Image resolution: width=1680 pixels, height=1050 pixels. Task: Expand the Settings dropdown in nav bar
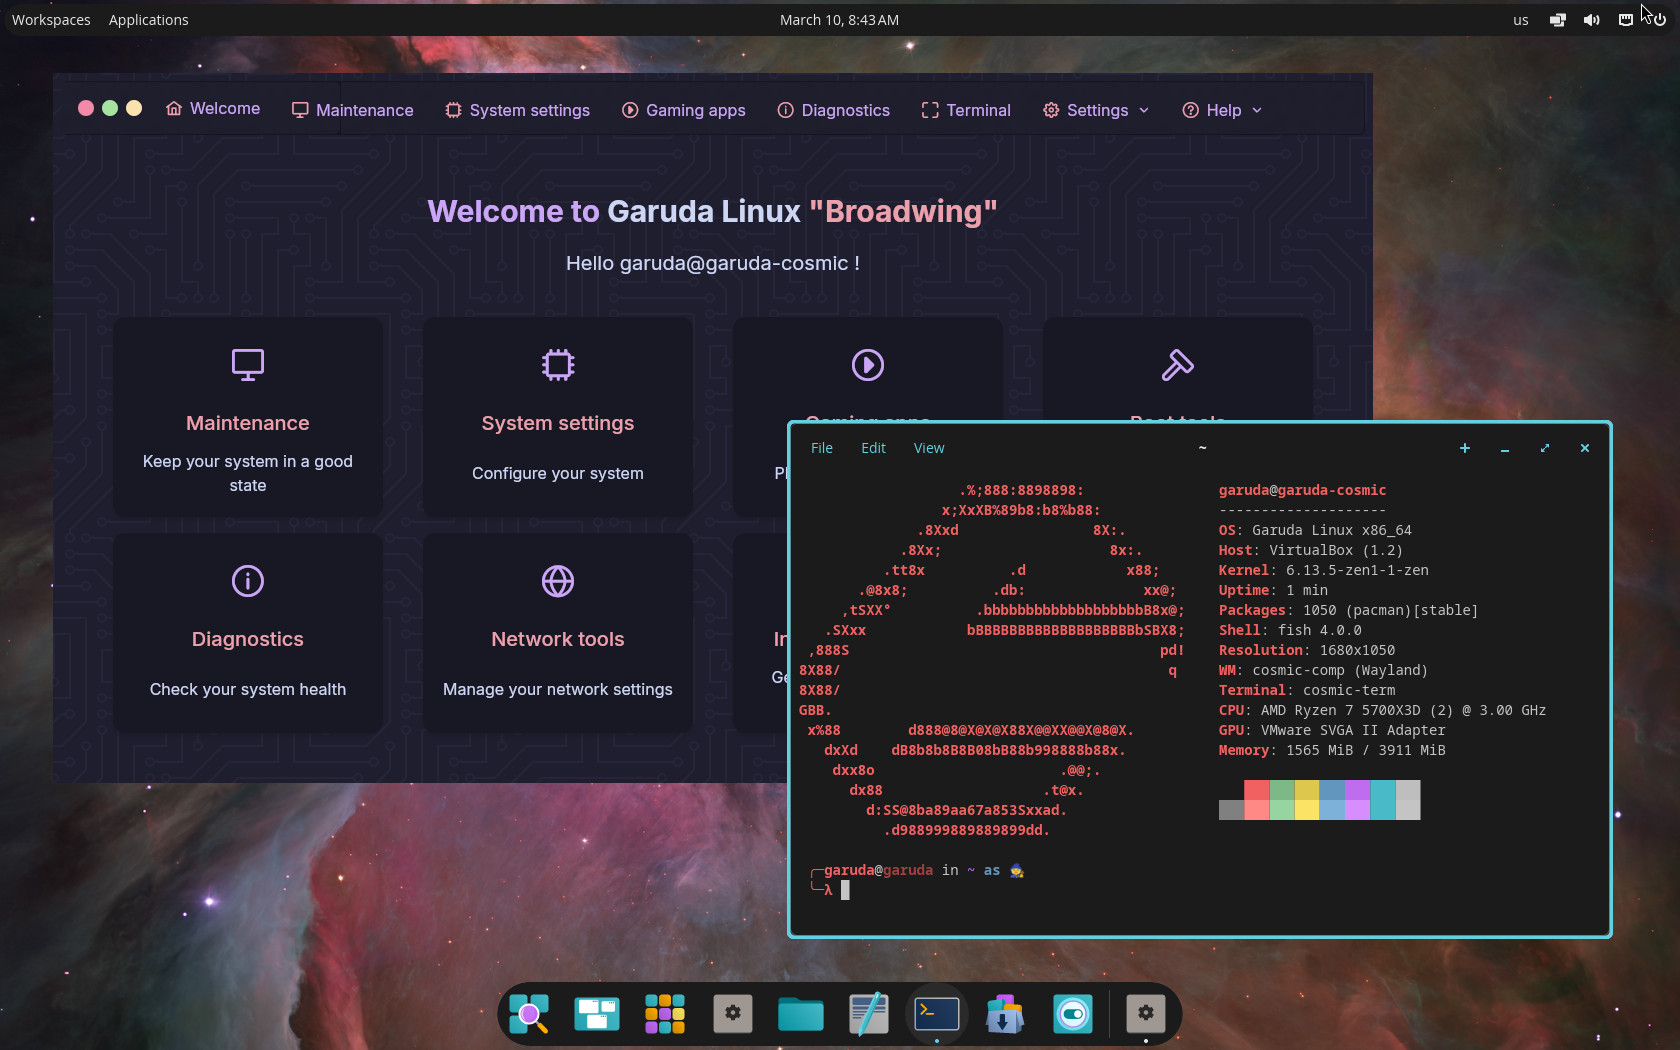pos(1096,110)
